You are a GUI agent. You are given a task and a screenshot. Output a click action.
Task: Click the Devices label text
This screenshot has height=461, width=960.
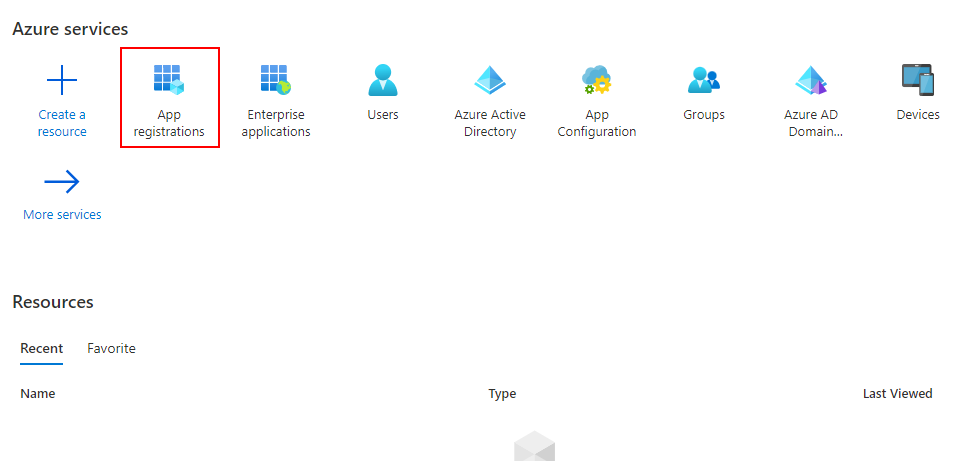point(918,114)
